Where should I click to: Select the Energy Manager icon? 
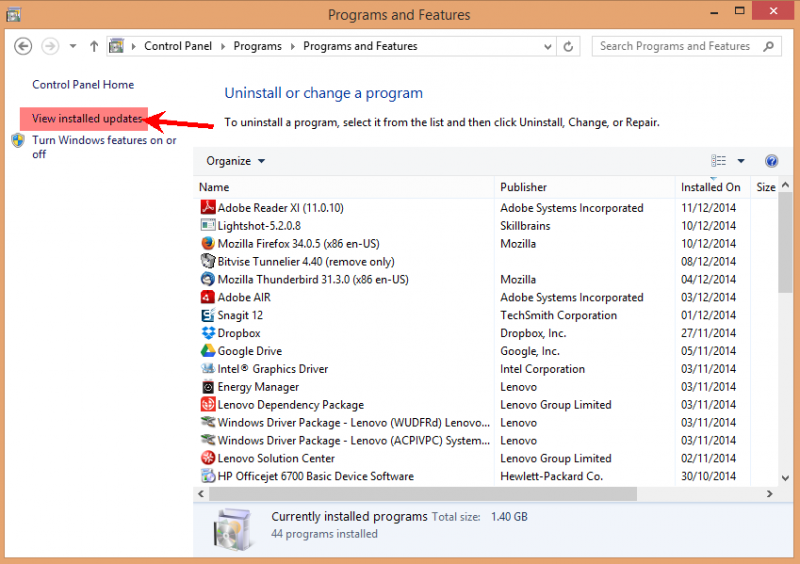pyautogui.click(x=208, y=386)
